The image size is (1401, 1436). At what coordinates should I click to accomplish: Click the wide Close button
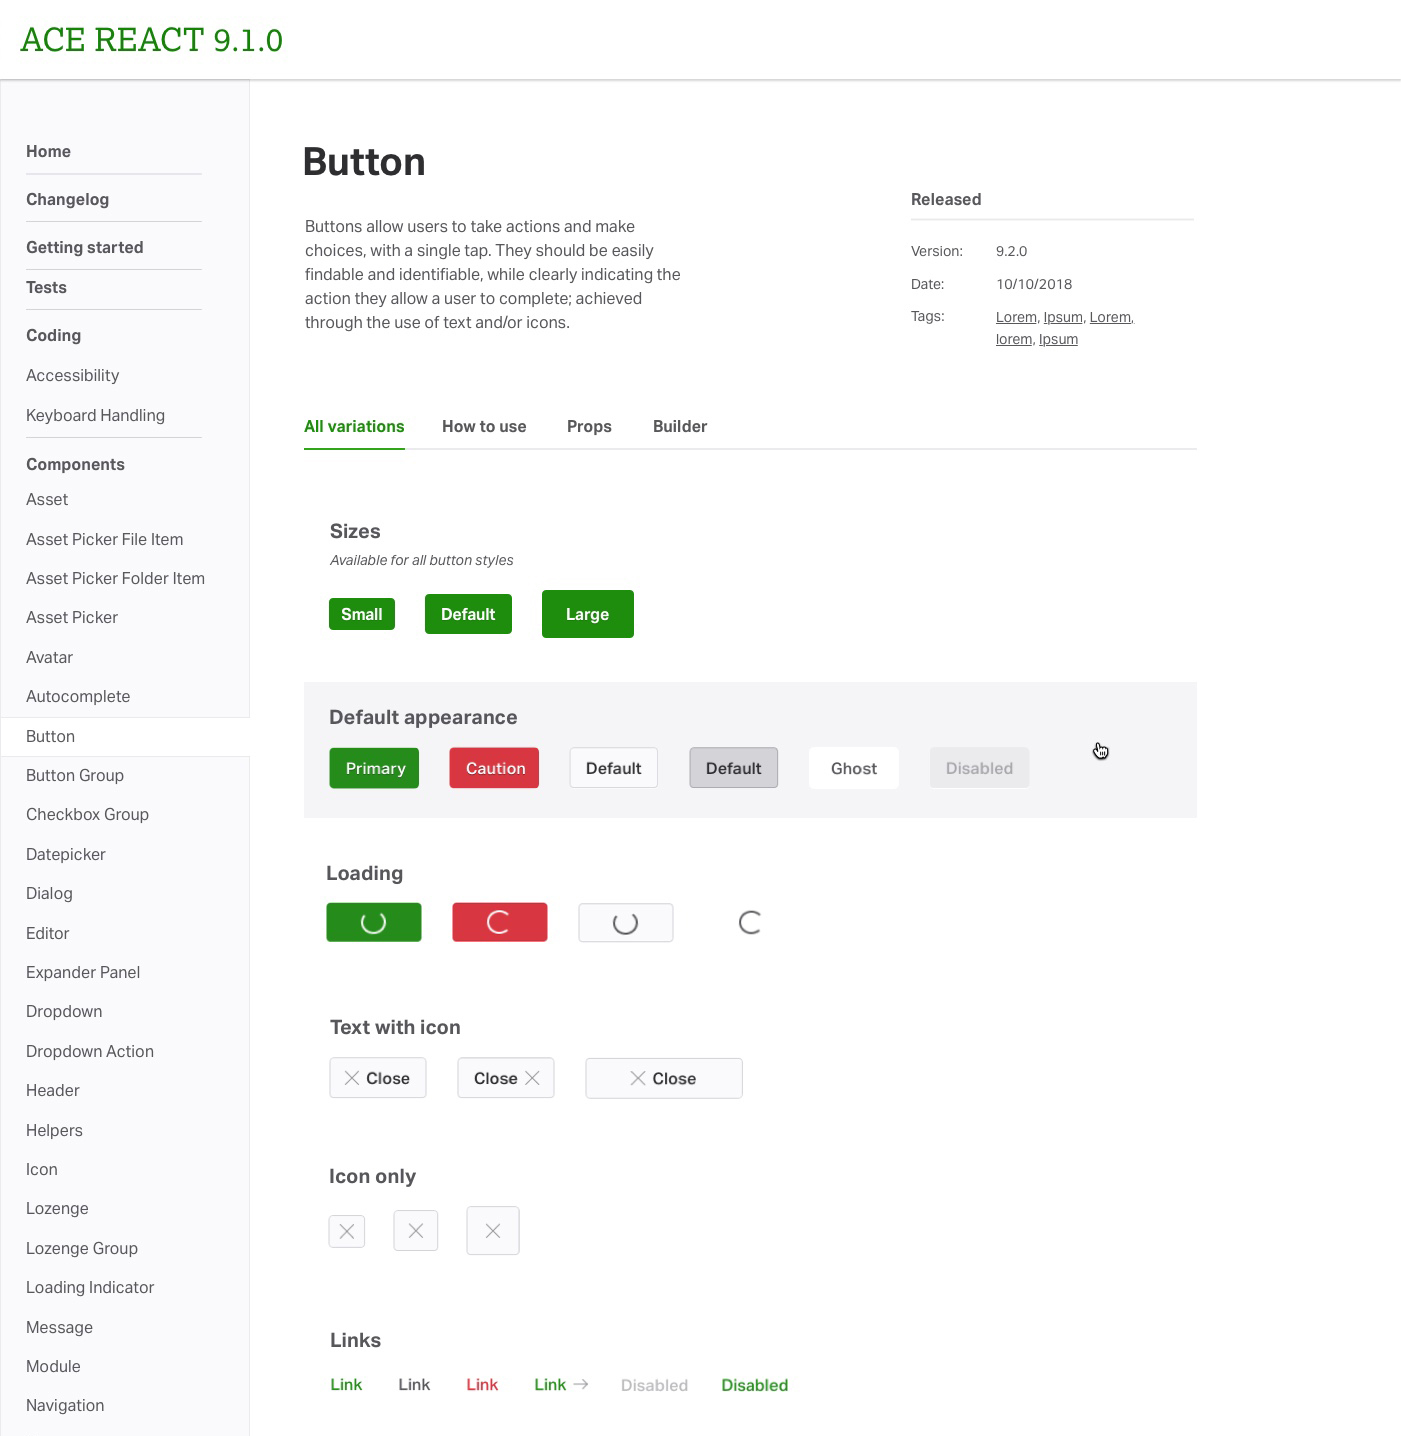(x=664, y=1078)
